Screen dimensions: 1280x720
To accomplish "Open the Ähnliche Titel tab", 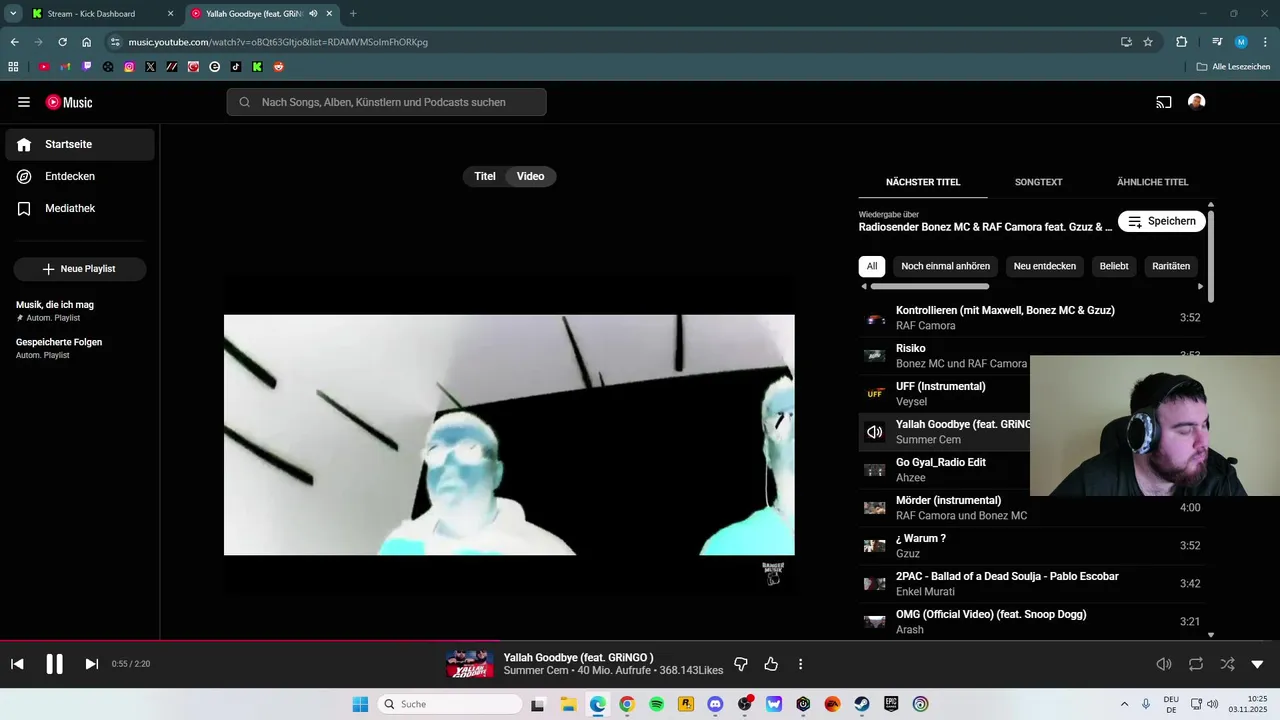I will point(1152,182).
